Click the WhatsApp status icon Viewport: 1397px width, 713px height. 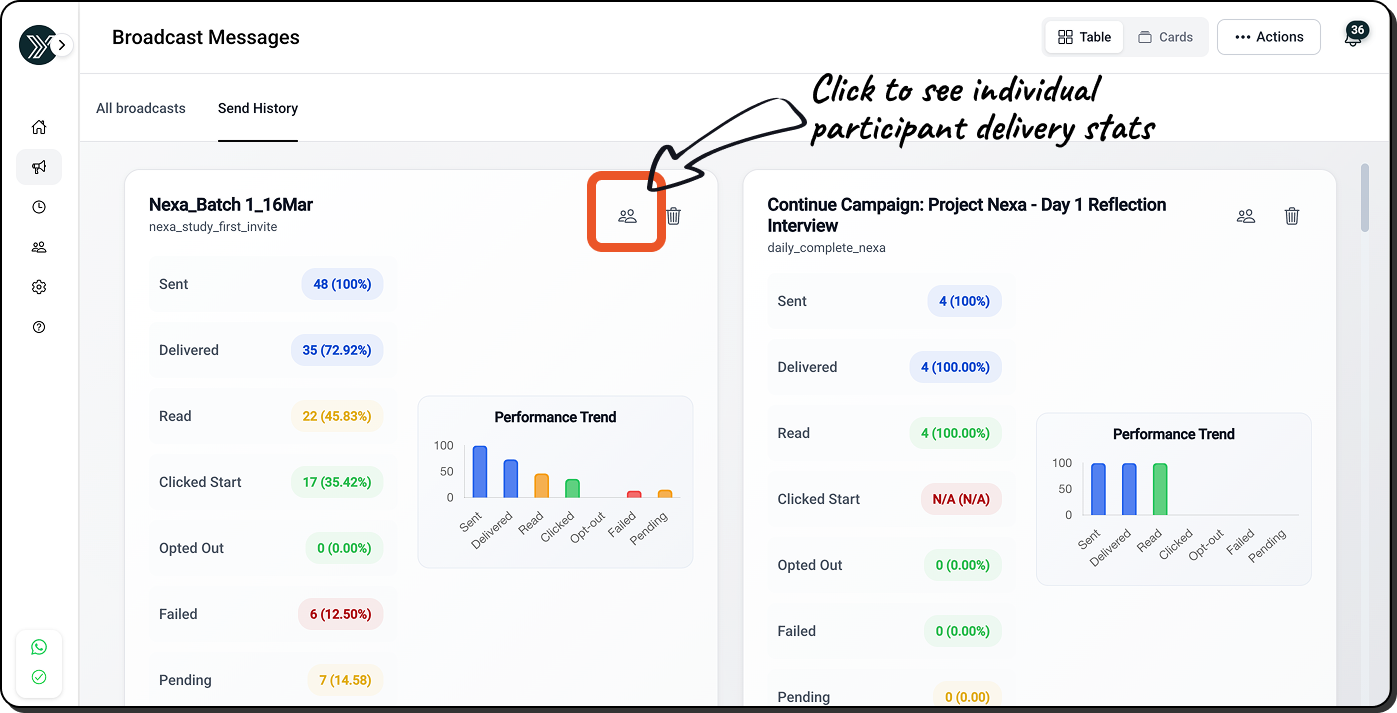pyautogui.click(x=39, y=647)
